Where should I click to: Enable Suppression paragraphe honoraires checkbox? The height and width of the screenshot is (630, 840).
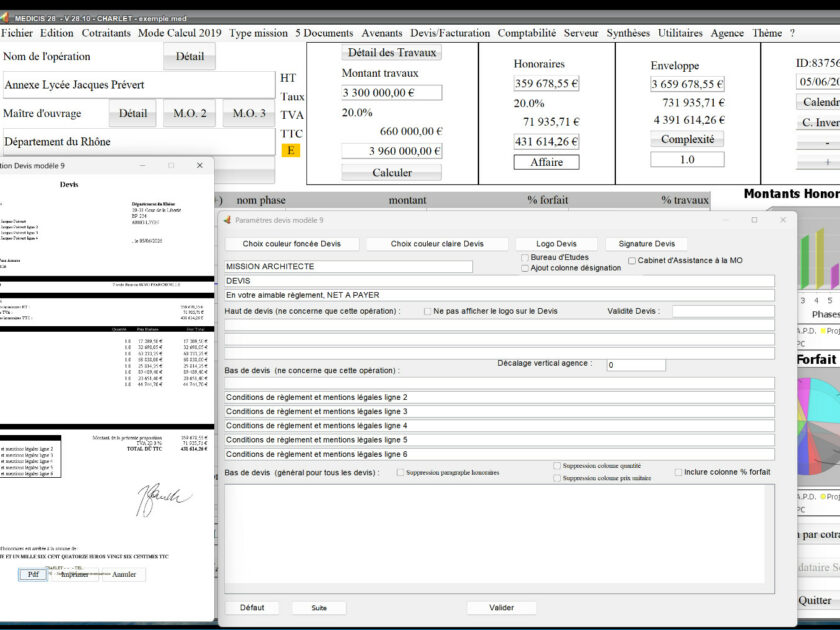click(x=400, y=472)
